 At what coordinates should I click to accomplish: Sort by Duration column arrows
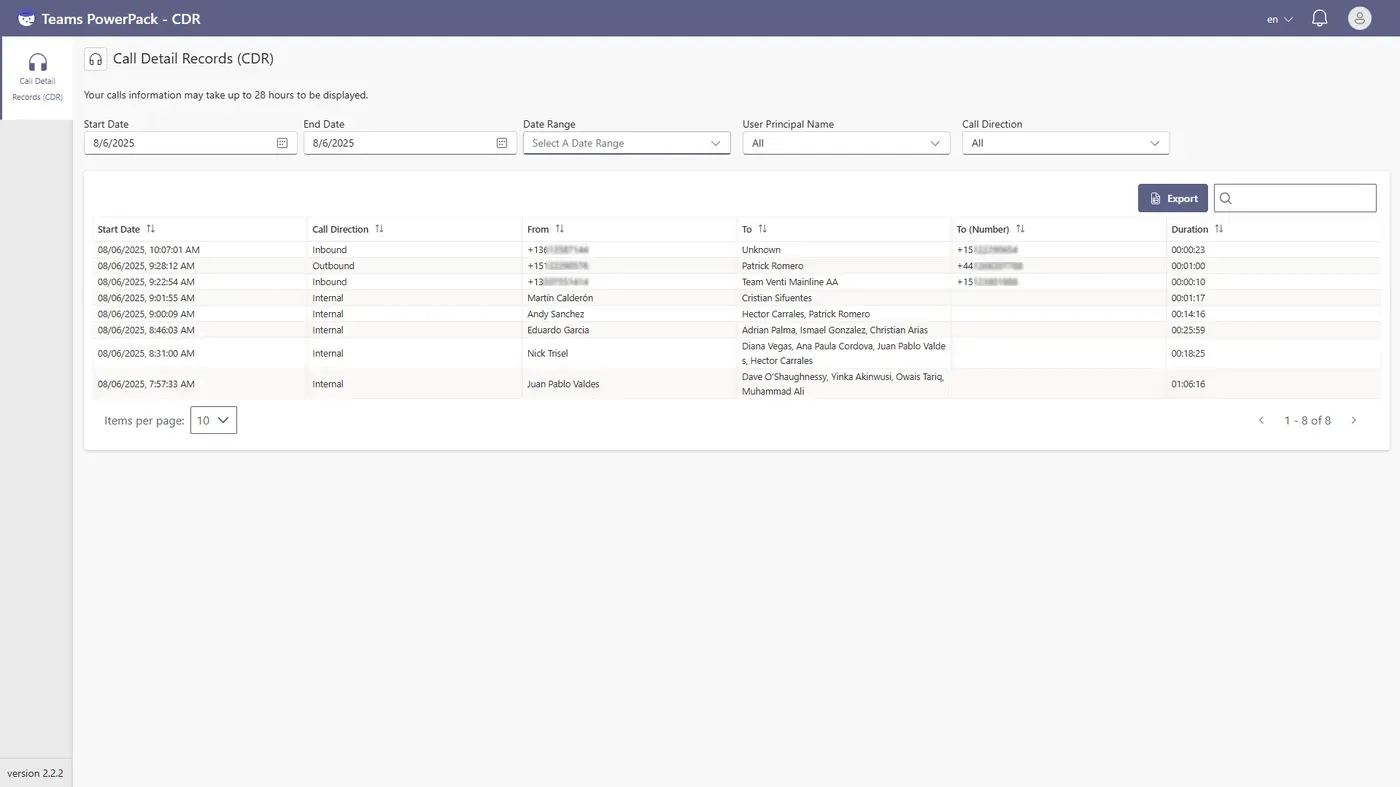pyautogui.click(x=1219, y=229)
